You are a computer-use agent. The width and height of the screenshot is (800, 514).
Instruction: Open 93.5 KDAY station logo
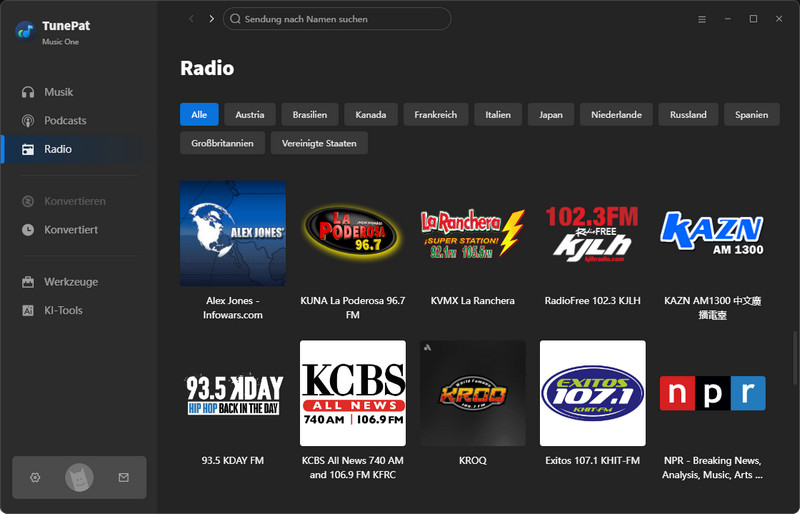233,393
